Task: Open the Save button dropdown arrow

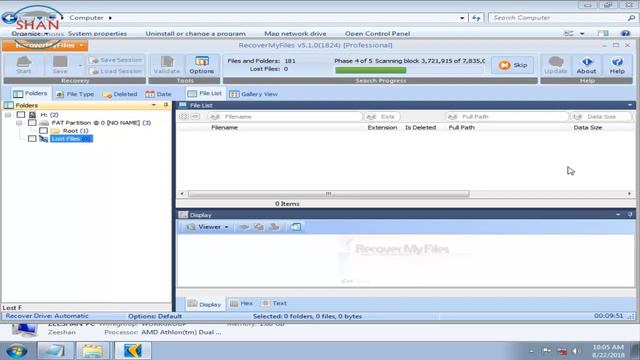Action: coord(80,65)
